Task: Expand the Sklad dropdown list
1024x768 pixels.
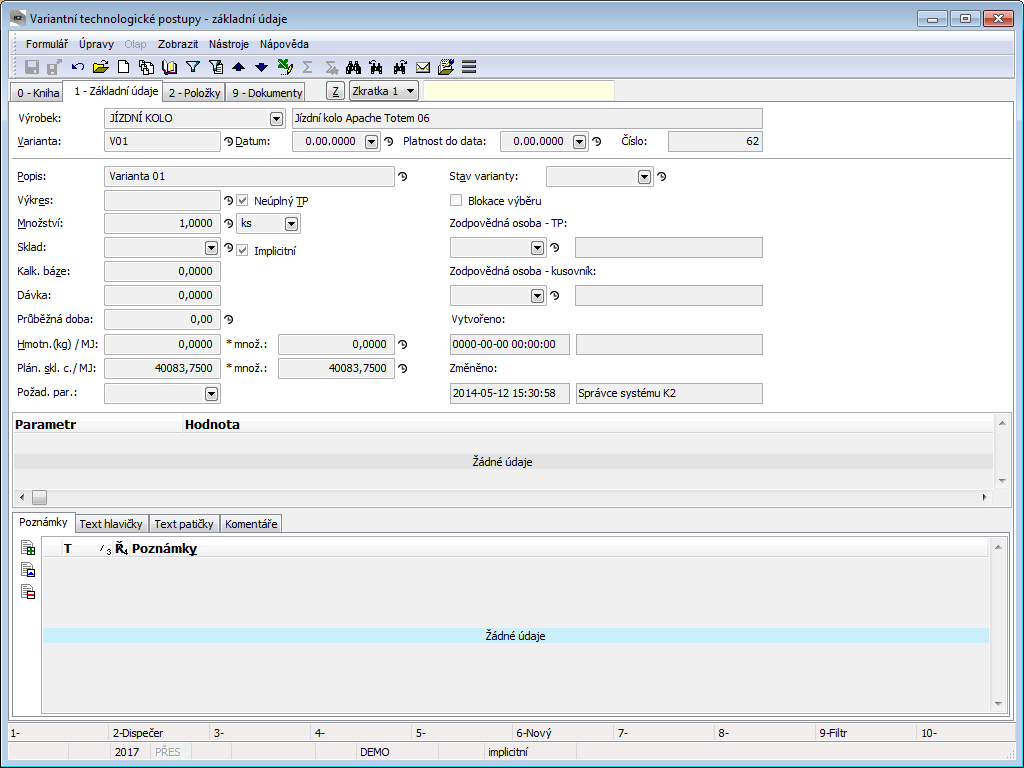Action: pyautogui.click(x=211, y=247)
